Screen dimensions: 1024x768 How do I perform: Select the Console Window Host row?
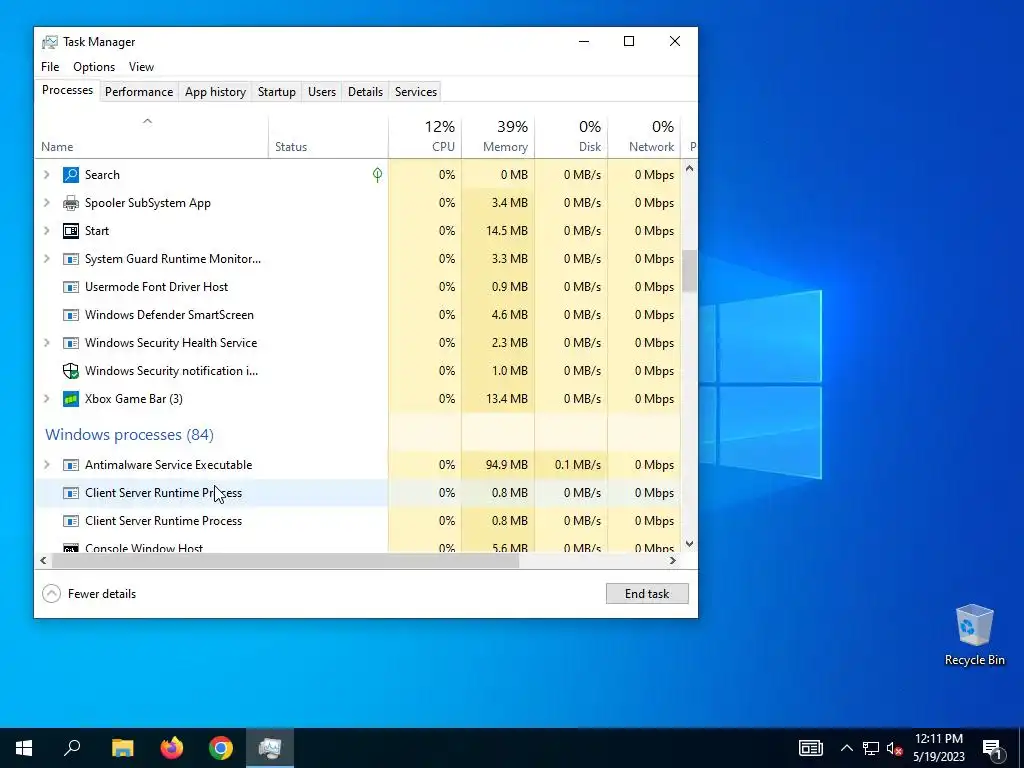pyautogui.click(x=357, y=545)
